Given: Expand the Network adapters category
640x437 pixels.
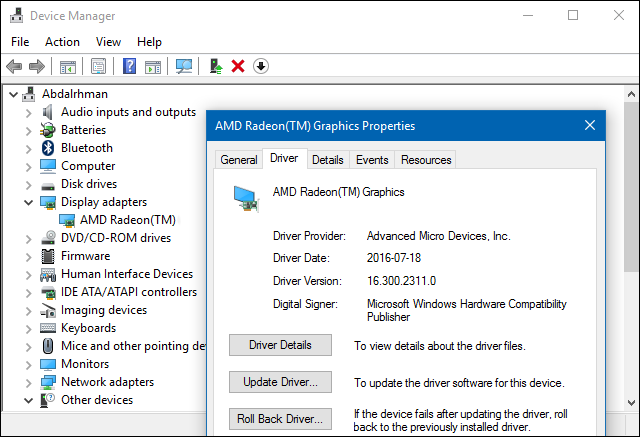Looking at the screenshot, I should click(x=29, y=383).
